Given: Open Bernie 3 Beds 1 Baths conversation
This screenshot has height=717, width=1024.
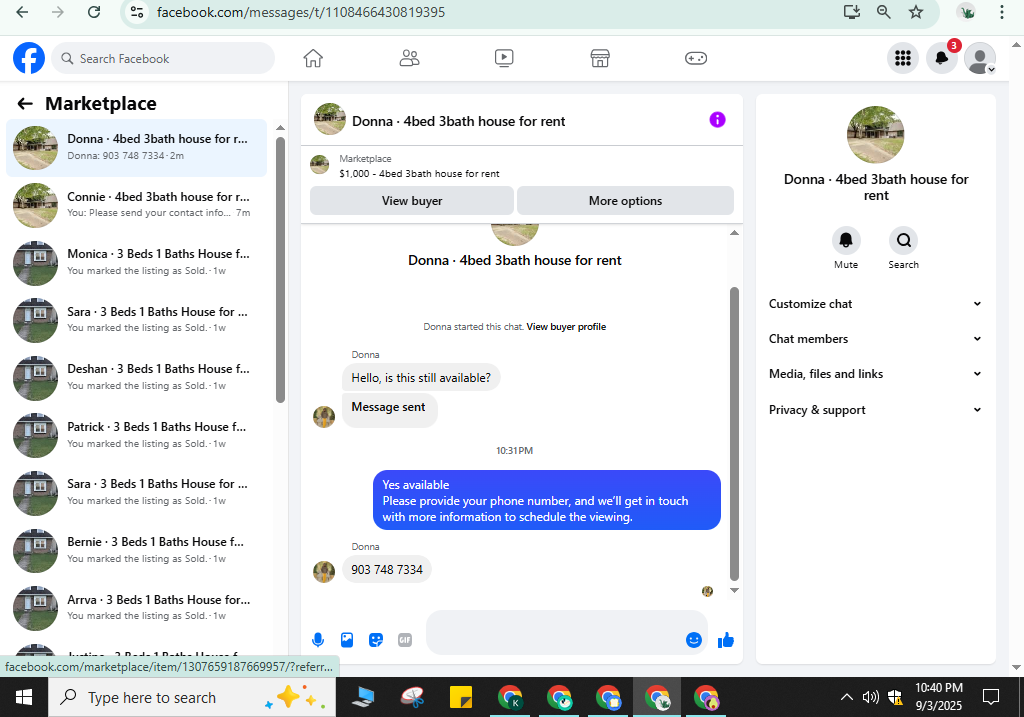Looking at the screenshot, I should pyautogui.click(x=136, y=550).
